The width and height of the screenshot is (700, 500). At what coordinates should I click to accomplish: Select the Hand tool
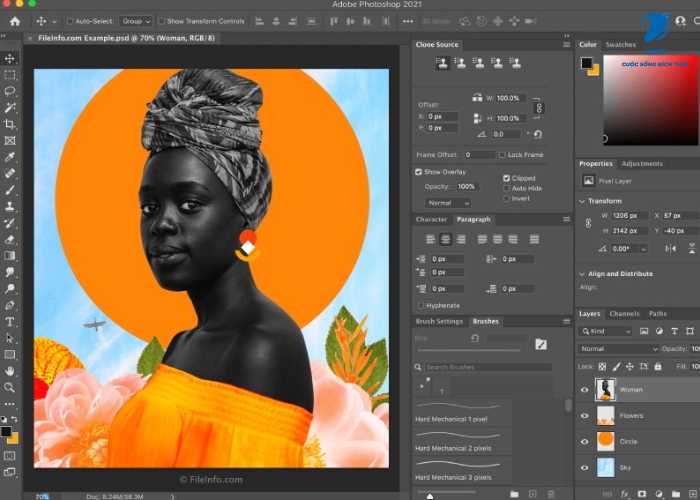pyautogui.click(x=9, y=371)
